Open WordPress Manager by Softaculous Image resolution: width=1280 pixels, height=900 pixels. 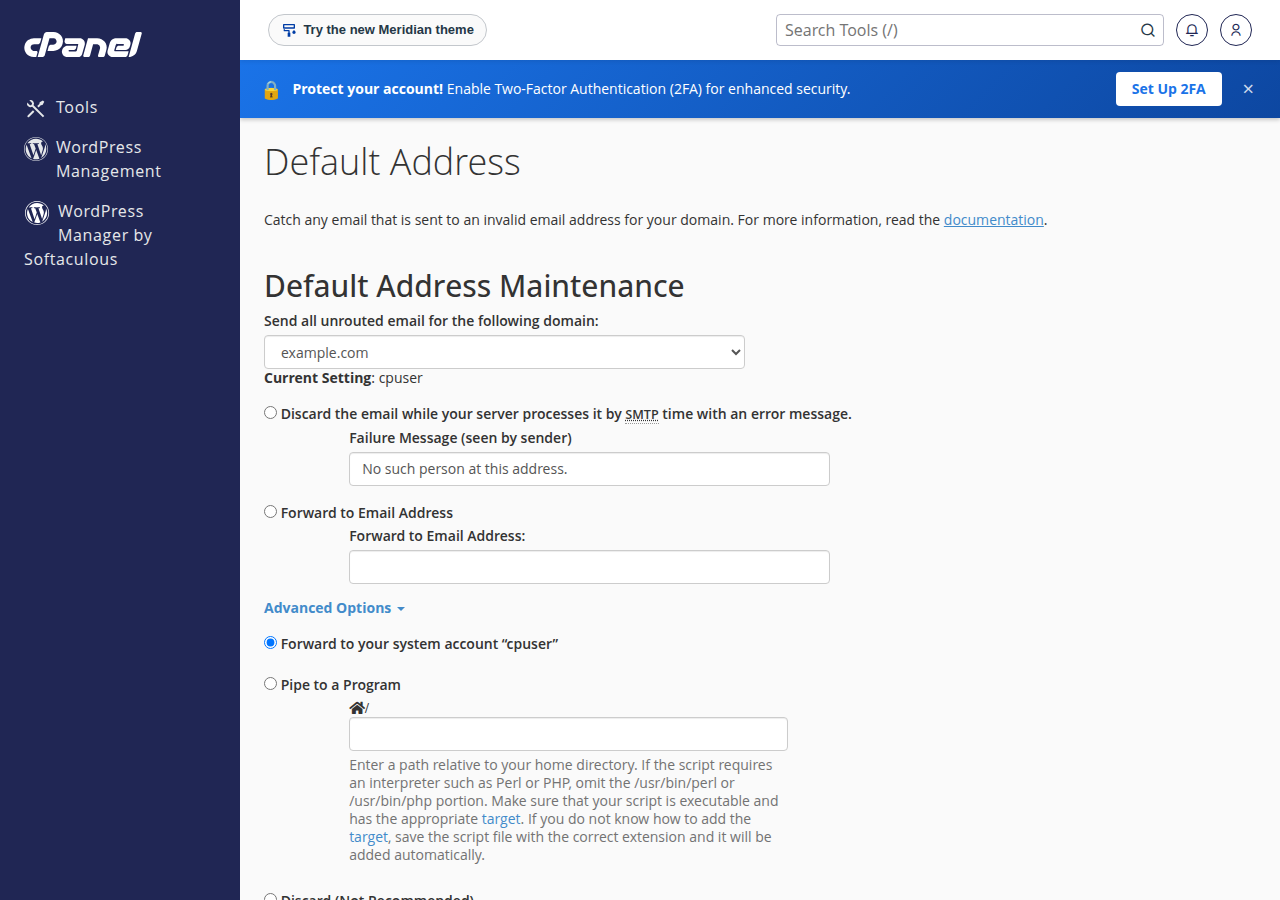pos(88,235)
